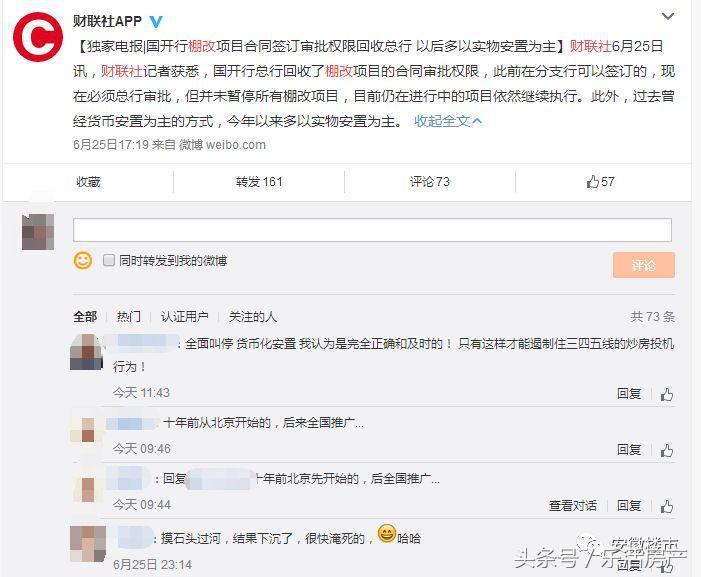Like the post with 57 thumbs-up

[x=600, y=181]
